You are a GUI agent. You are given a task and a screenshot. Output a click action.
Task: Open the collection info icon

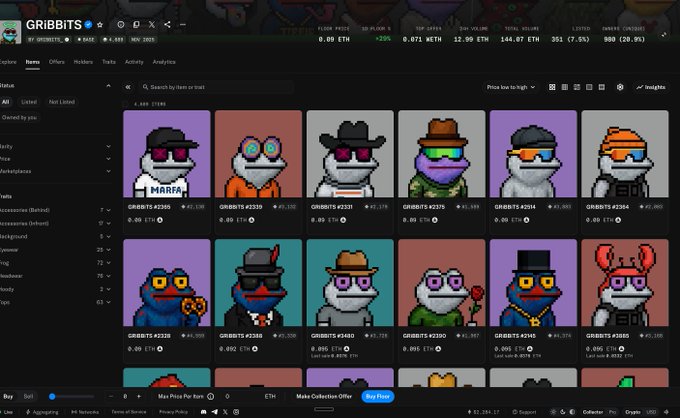[121, 25]
